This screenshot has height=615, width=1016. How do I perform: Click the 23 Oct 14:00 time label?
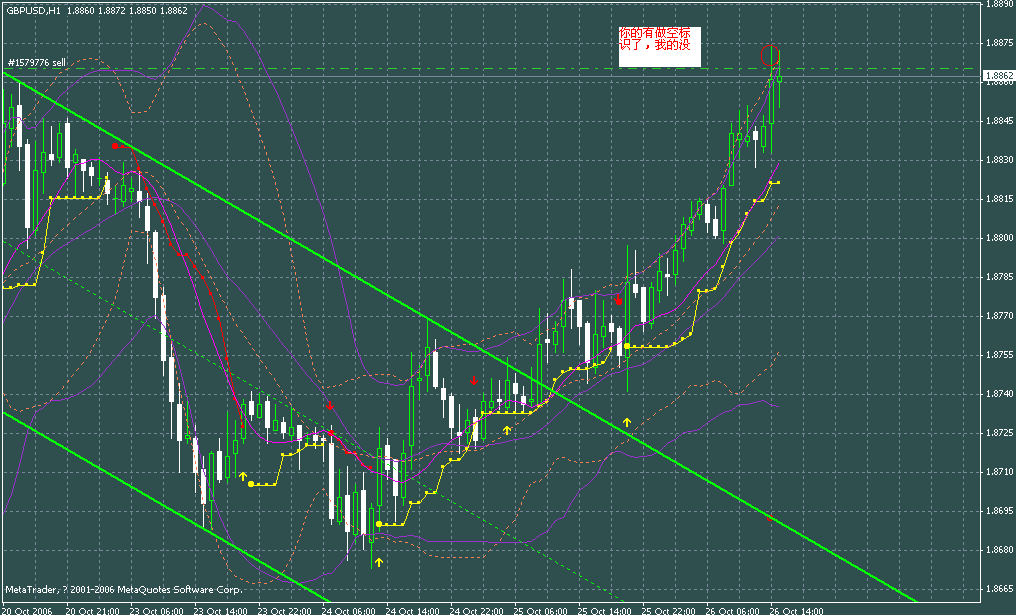pos(220,610)
